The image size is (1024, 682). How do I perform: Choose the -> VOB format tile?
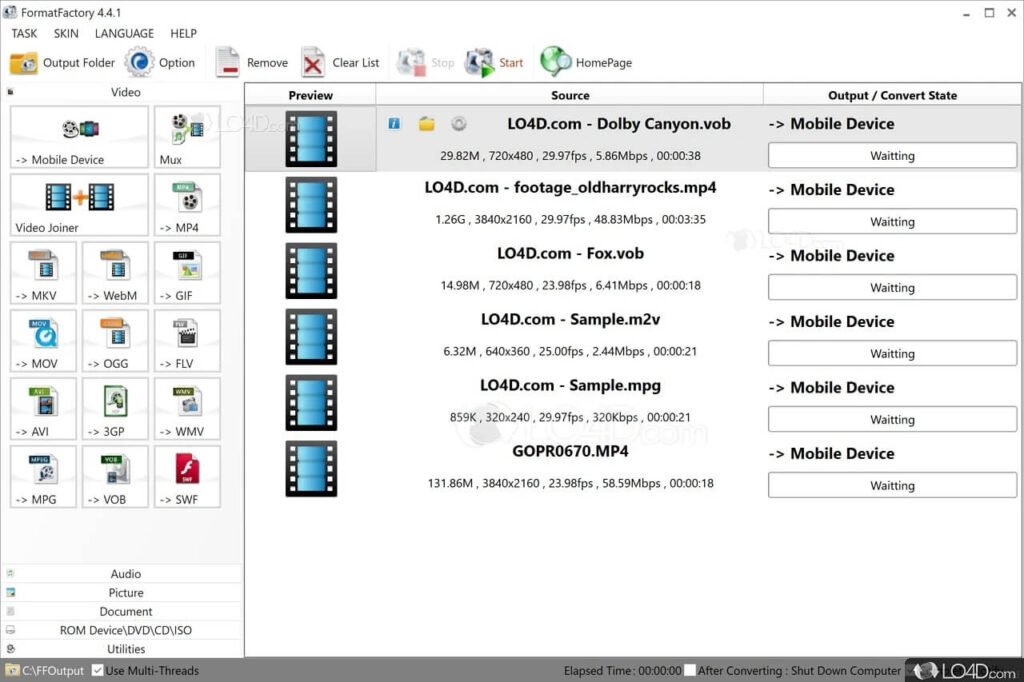pos(115,477)
